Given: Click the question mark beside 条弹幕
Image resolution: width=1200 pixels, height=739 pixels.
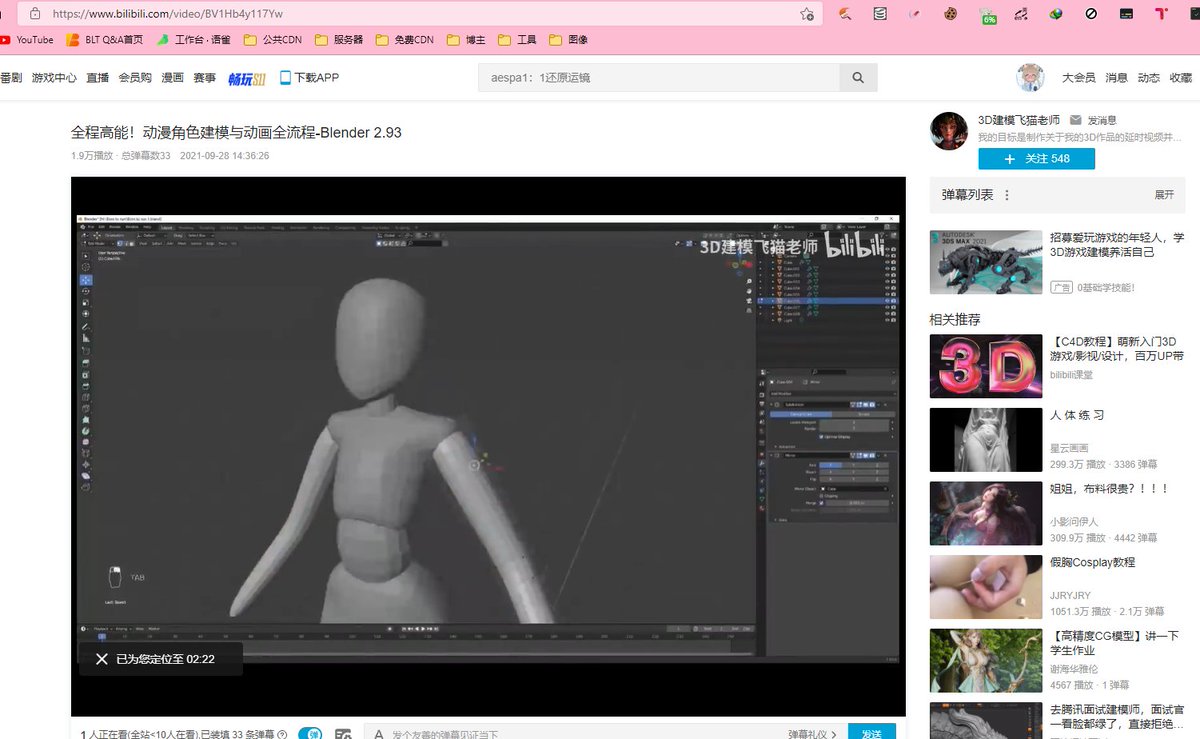Looking at the screenshot, I should tap(282, 735).
